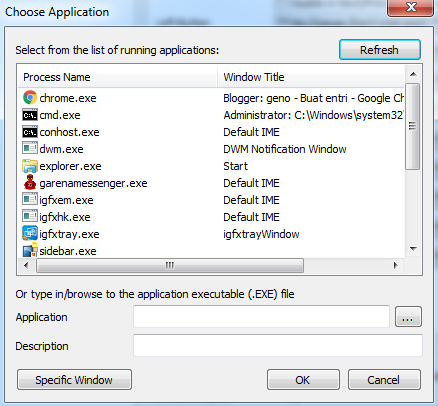Click the horizontal scrollbar thumb
This screenshot has height=406, width=438.
[170, 266]
